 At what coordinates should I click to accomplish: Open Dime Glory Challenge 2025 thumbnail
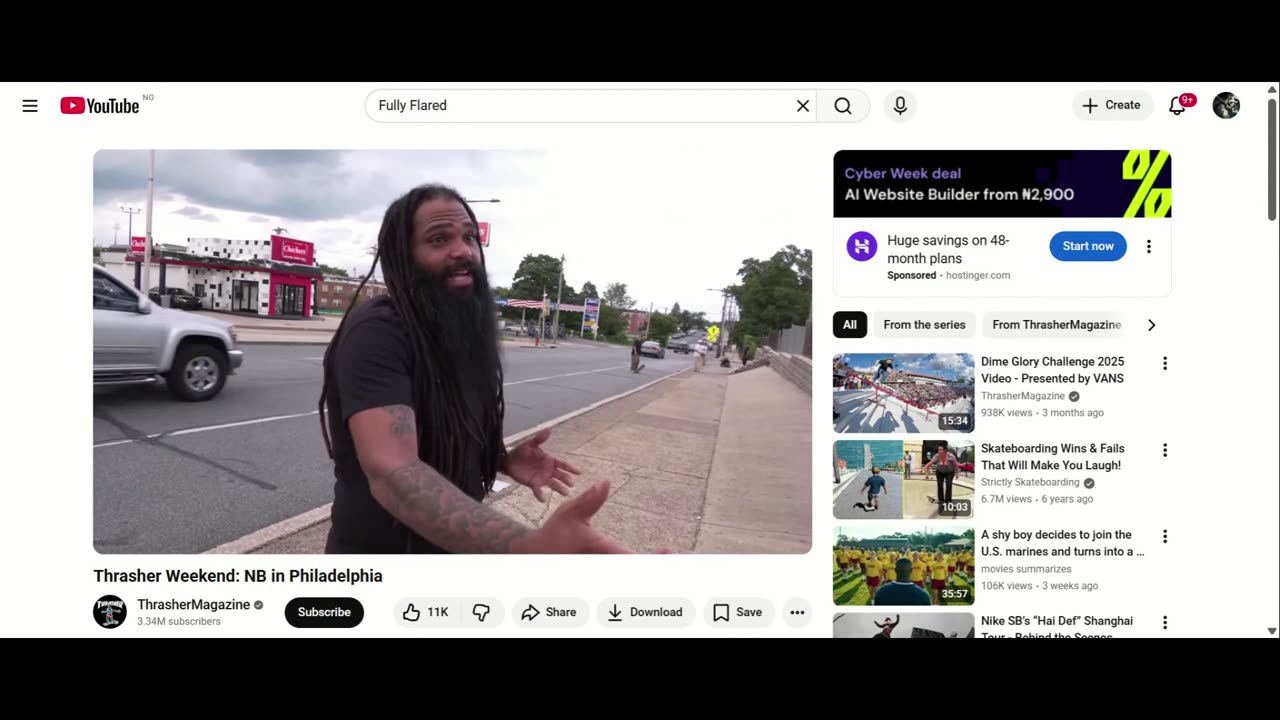[903, 393]
